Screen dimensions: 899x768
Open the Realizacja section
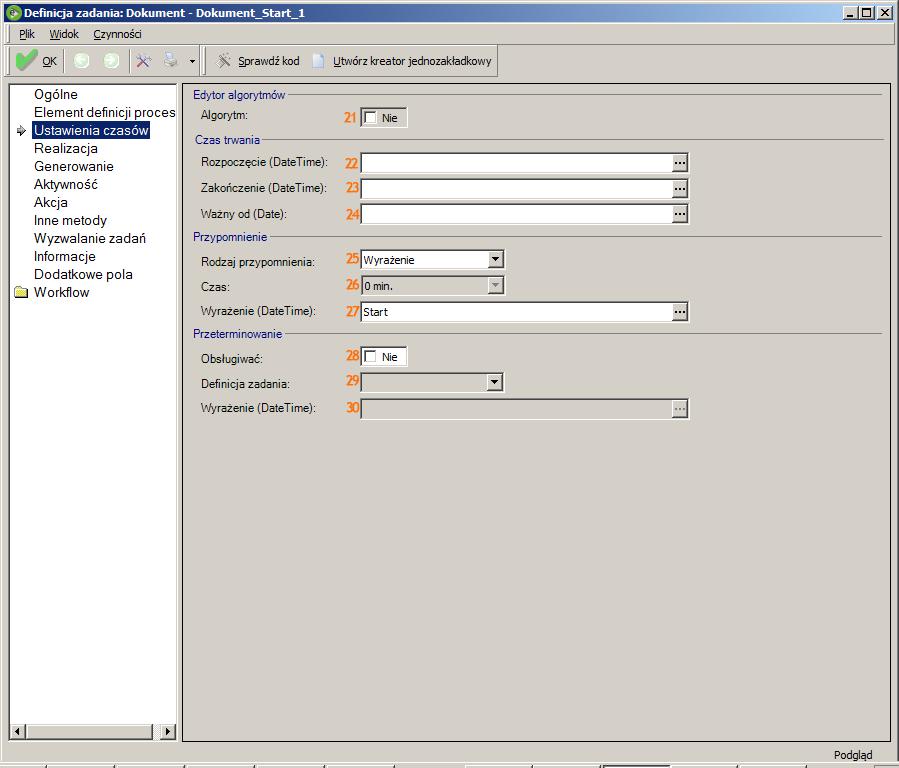(65, 148)
